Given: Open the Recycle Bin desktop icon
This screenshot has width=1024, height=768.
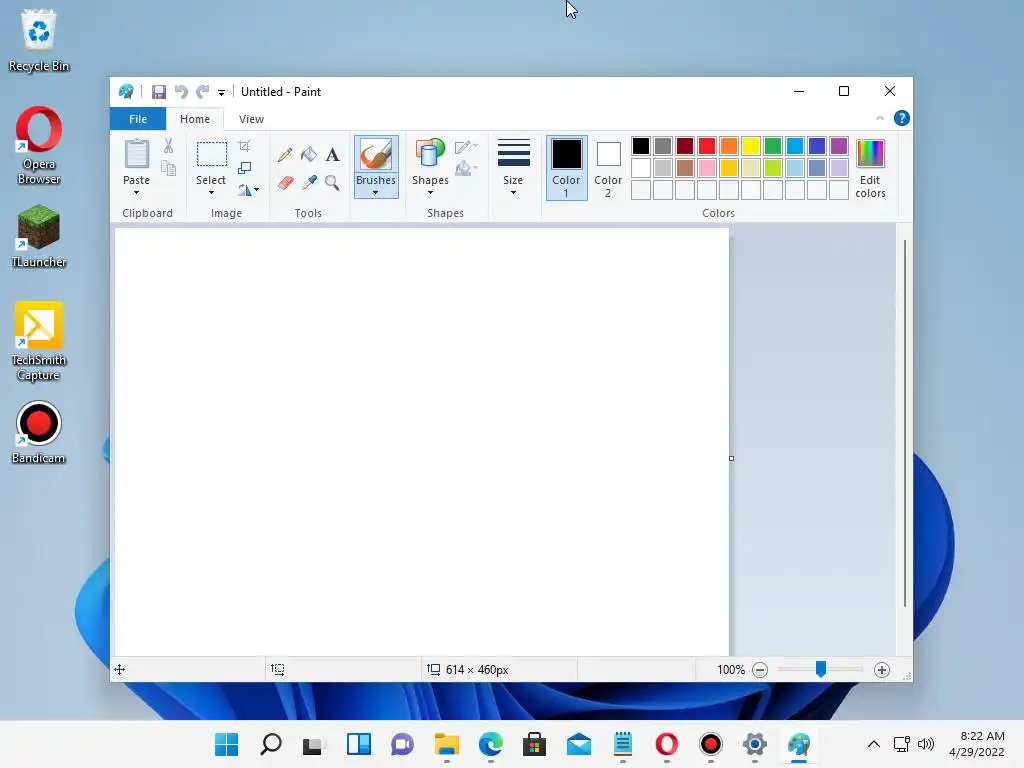Looking at the screenshot, I should (39, 40).
